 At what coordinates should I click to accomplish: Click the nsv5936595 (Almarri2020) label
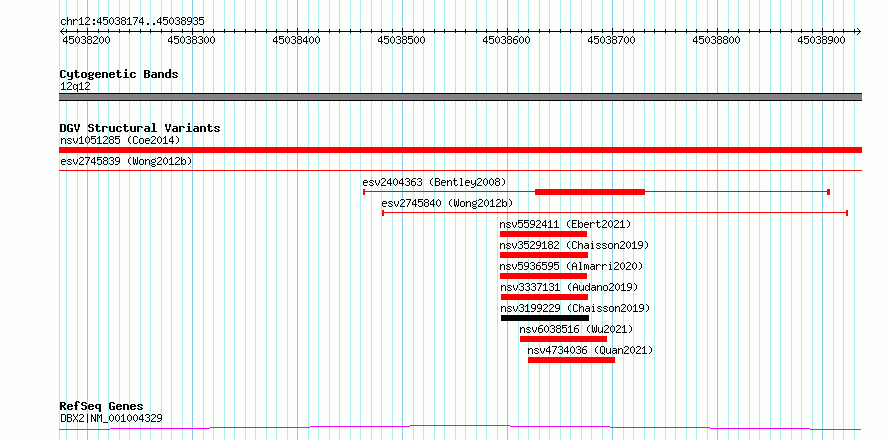(571, 266)
